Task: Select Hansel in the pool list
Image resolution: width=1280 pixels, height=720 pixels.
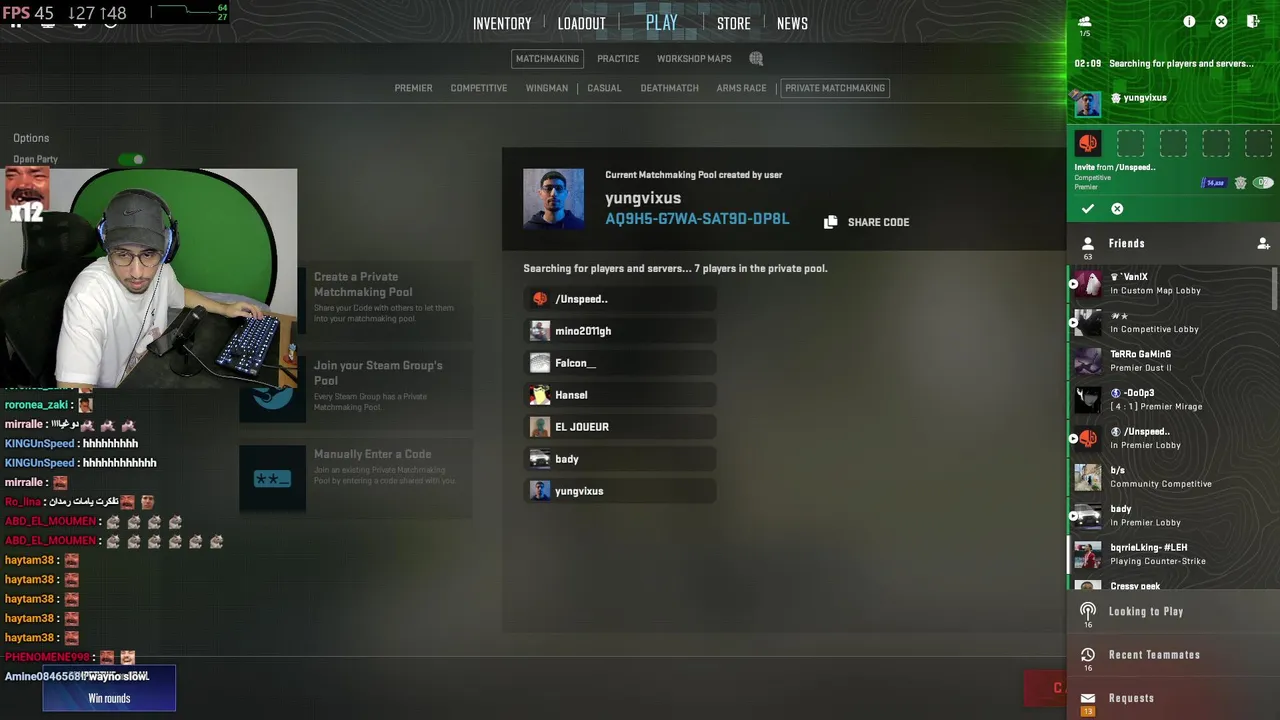Action: 619,395
